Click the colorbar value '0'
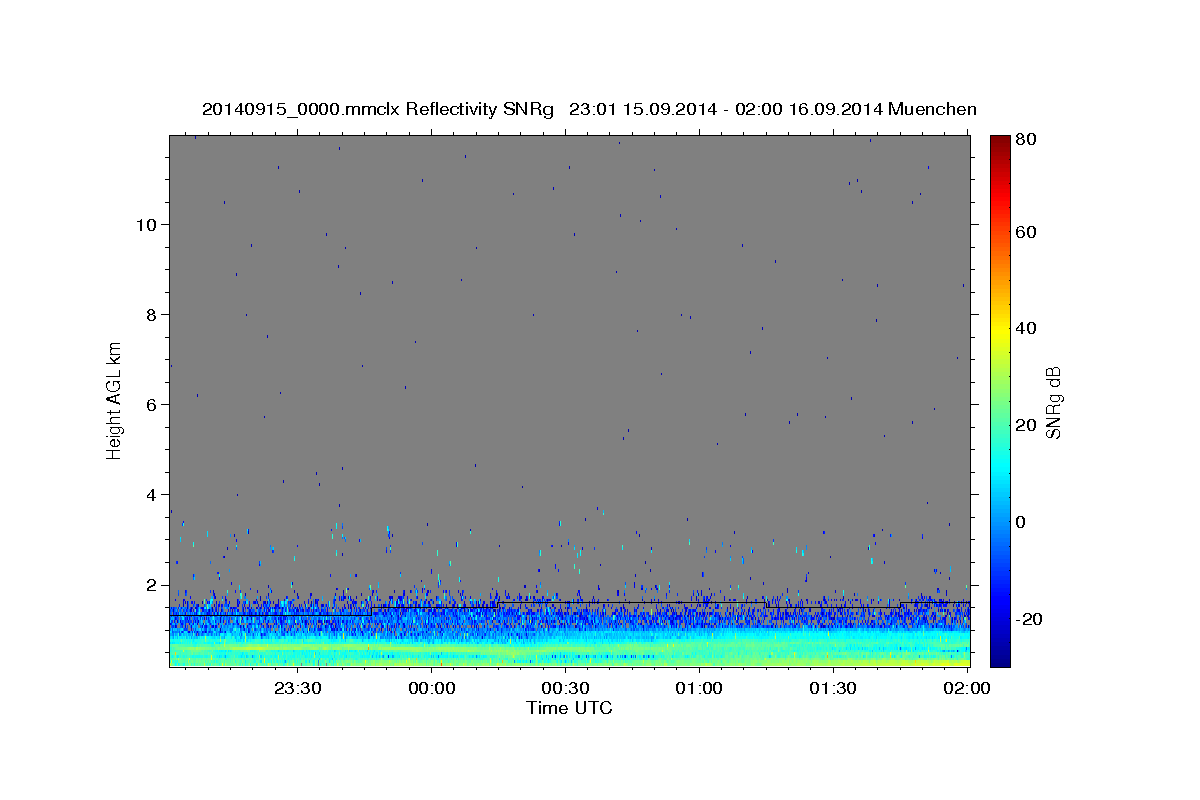The height and width of the screenshot is (800, 1200). tap(1021, 522)
